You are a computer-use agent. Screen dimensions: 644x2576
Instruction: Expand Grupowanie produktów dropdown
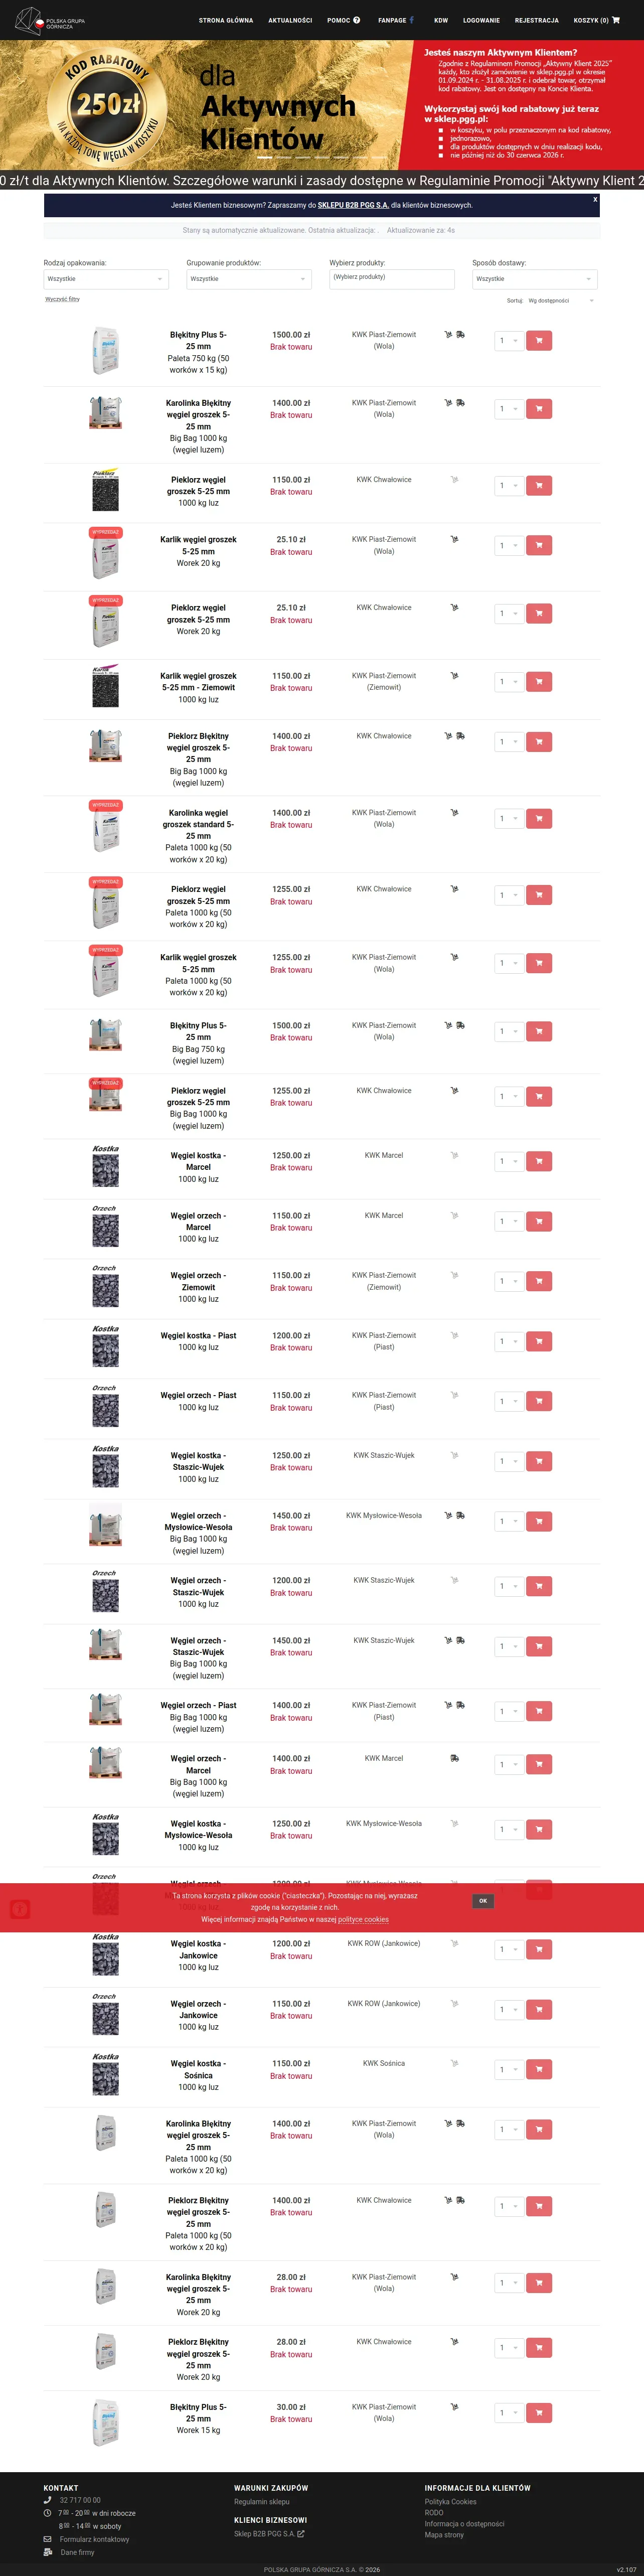[x=249, y=279]
